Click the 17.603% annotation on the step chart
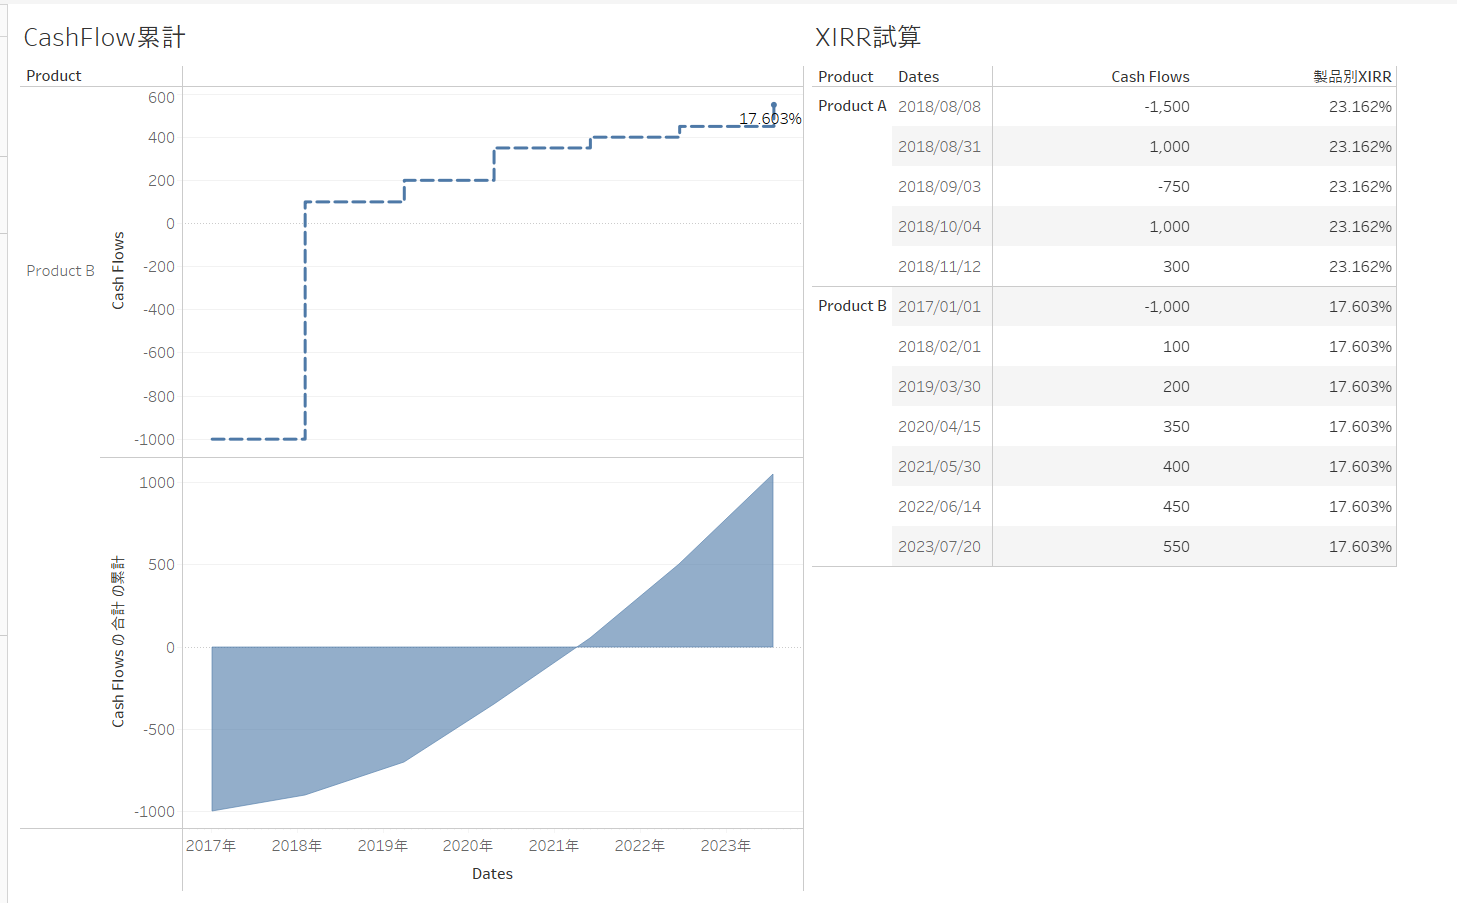 [x=770, y=118]
